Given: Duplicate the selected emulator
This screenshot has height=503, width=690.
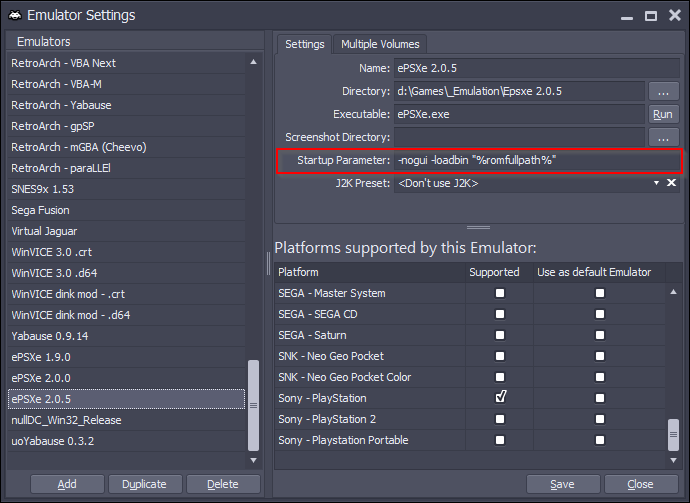Looking at the screenshot, I should 145,484.
